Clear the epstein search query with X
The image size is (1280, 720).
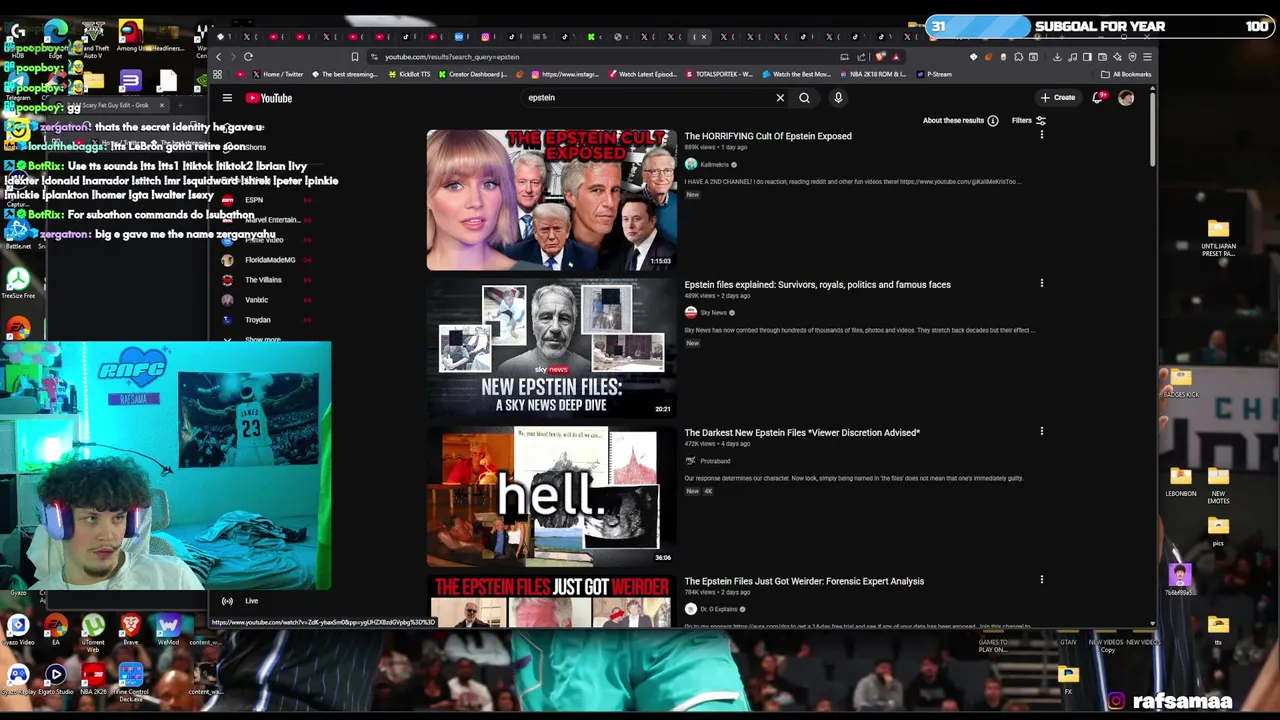pyautogui.click(x=780, y=98)
